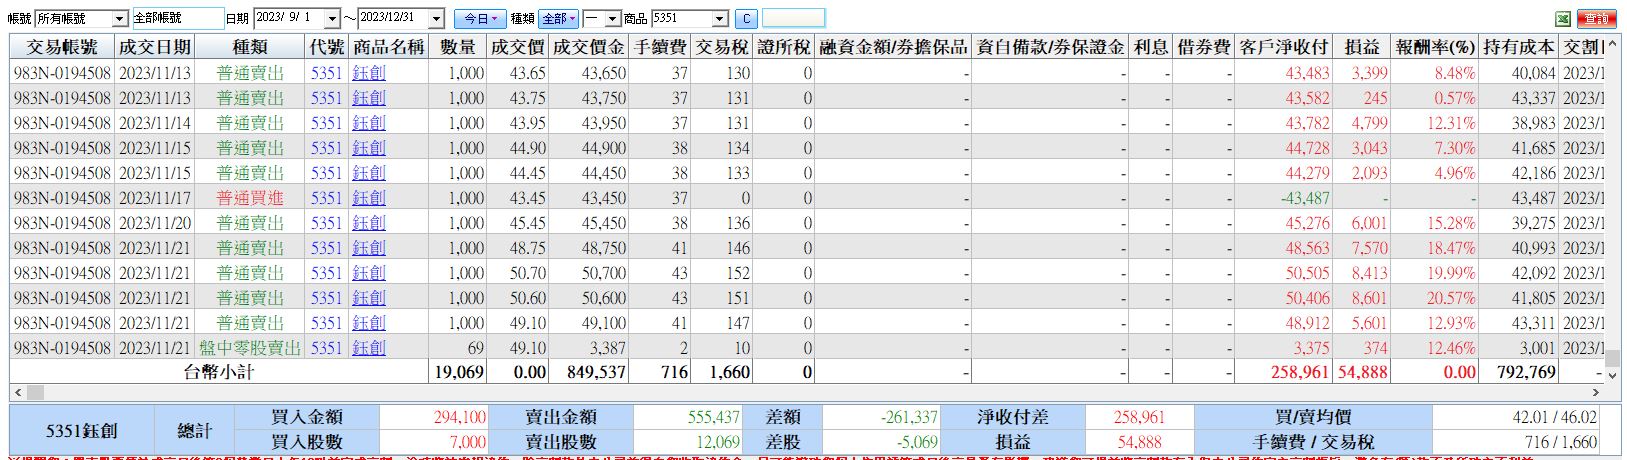Click the vertical scrollbar down arrow

1611,375
